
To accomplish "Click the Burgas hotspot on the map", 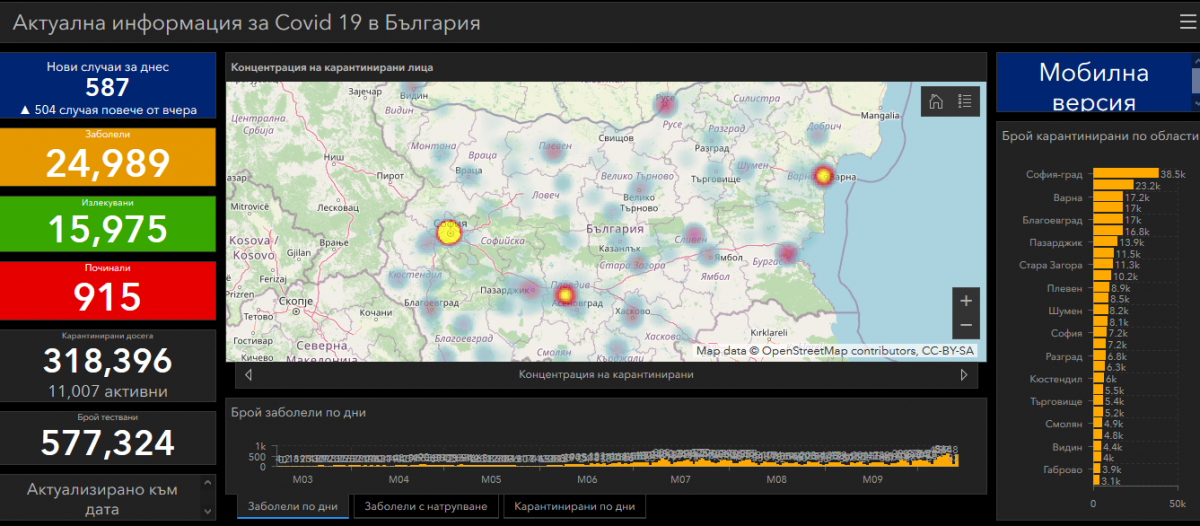I will [x=787, y=253].
